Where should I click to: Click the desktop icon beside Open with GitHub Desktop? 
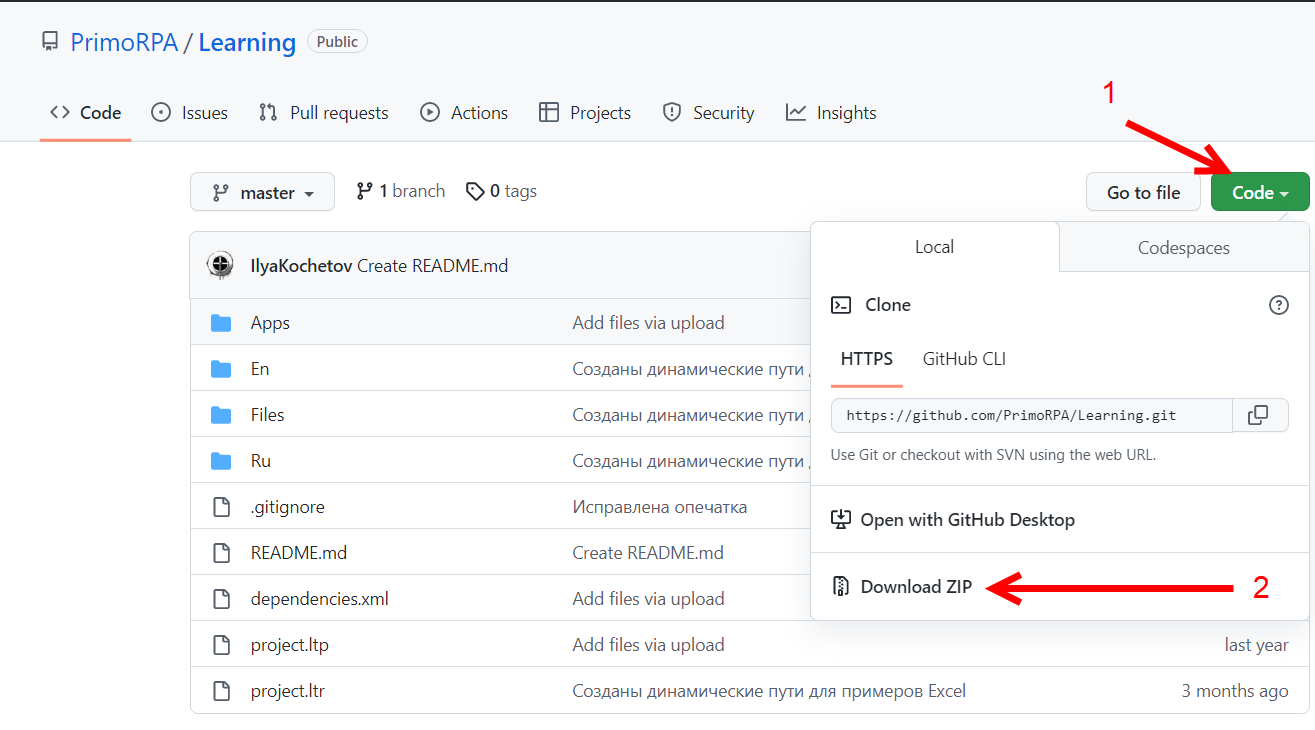(x=841, y=520)
